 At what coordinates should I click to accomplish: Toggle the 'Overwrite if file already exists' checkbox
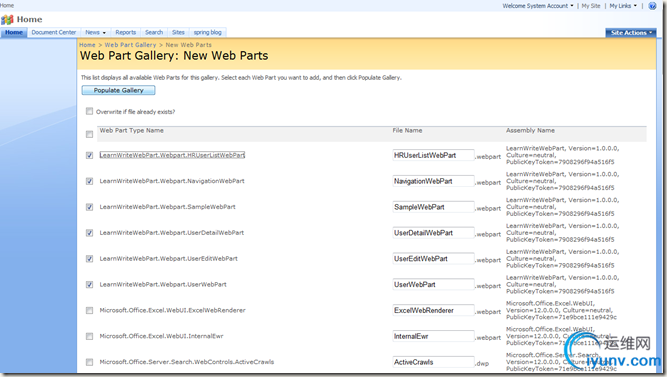click(89, 111)
